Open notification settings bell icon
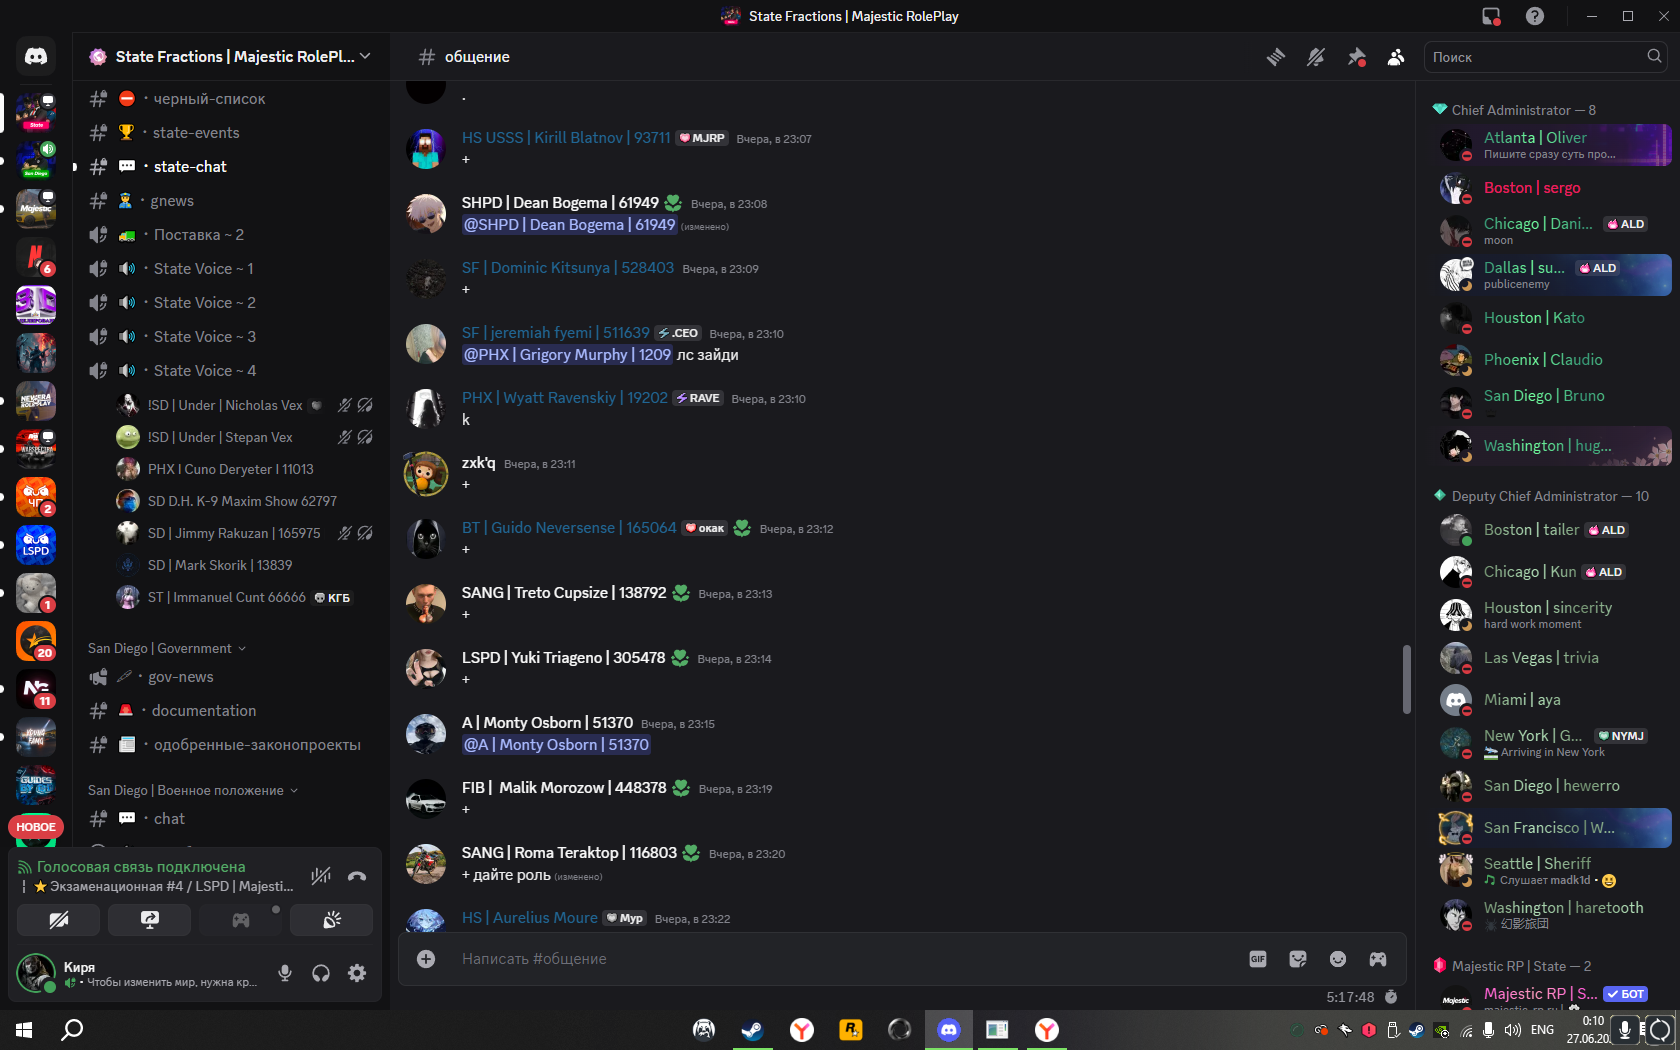 tap(1316, 57)
